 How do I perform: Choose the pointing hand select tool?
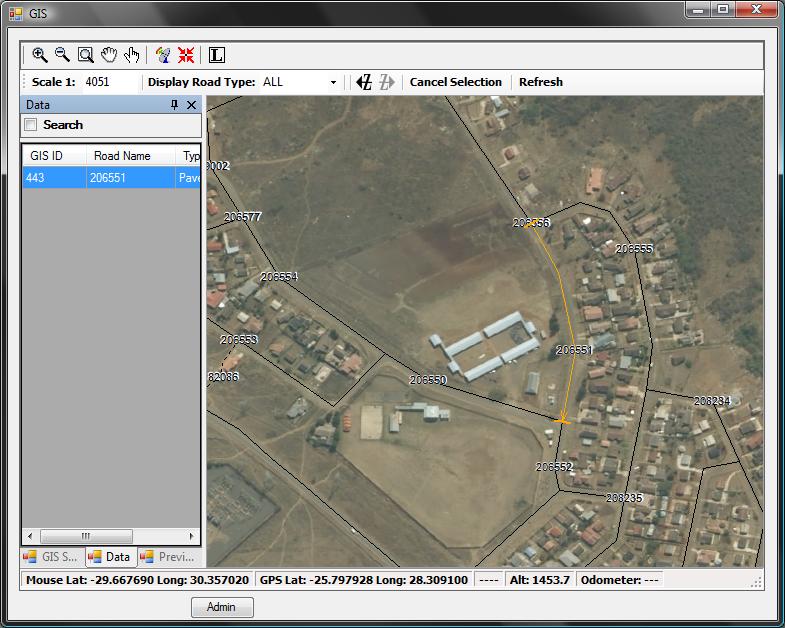[132, 55]
